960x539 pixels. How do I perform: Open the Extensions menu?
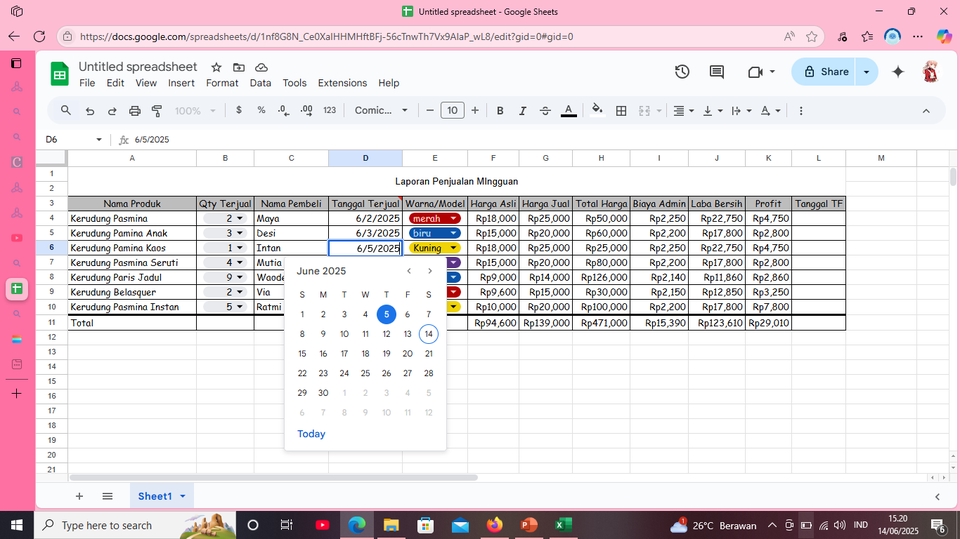coord(342,83)
